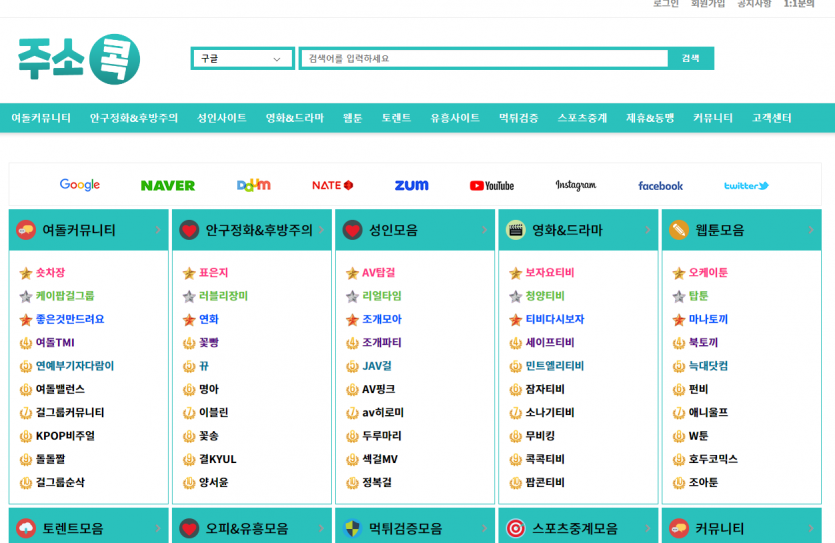Click target icon beside 스포츠중계모음
Image resolution: width=835 pixels, height=543 pixels.
pos(515,528)
